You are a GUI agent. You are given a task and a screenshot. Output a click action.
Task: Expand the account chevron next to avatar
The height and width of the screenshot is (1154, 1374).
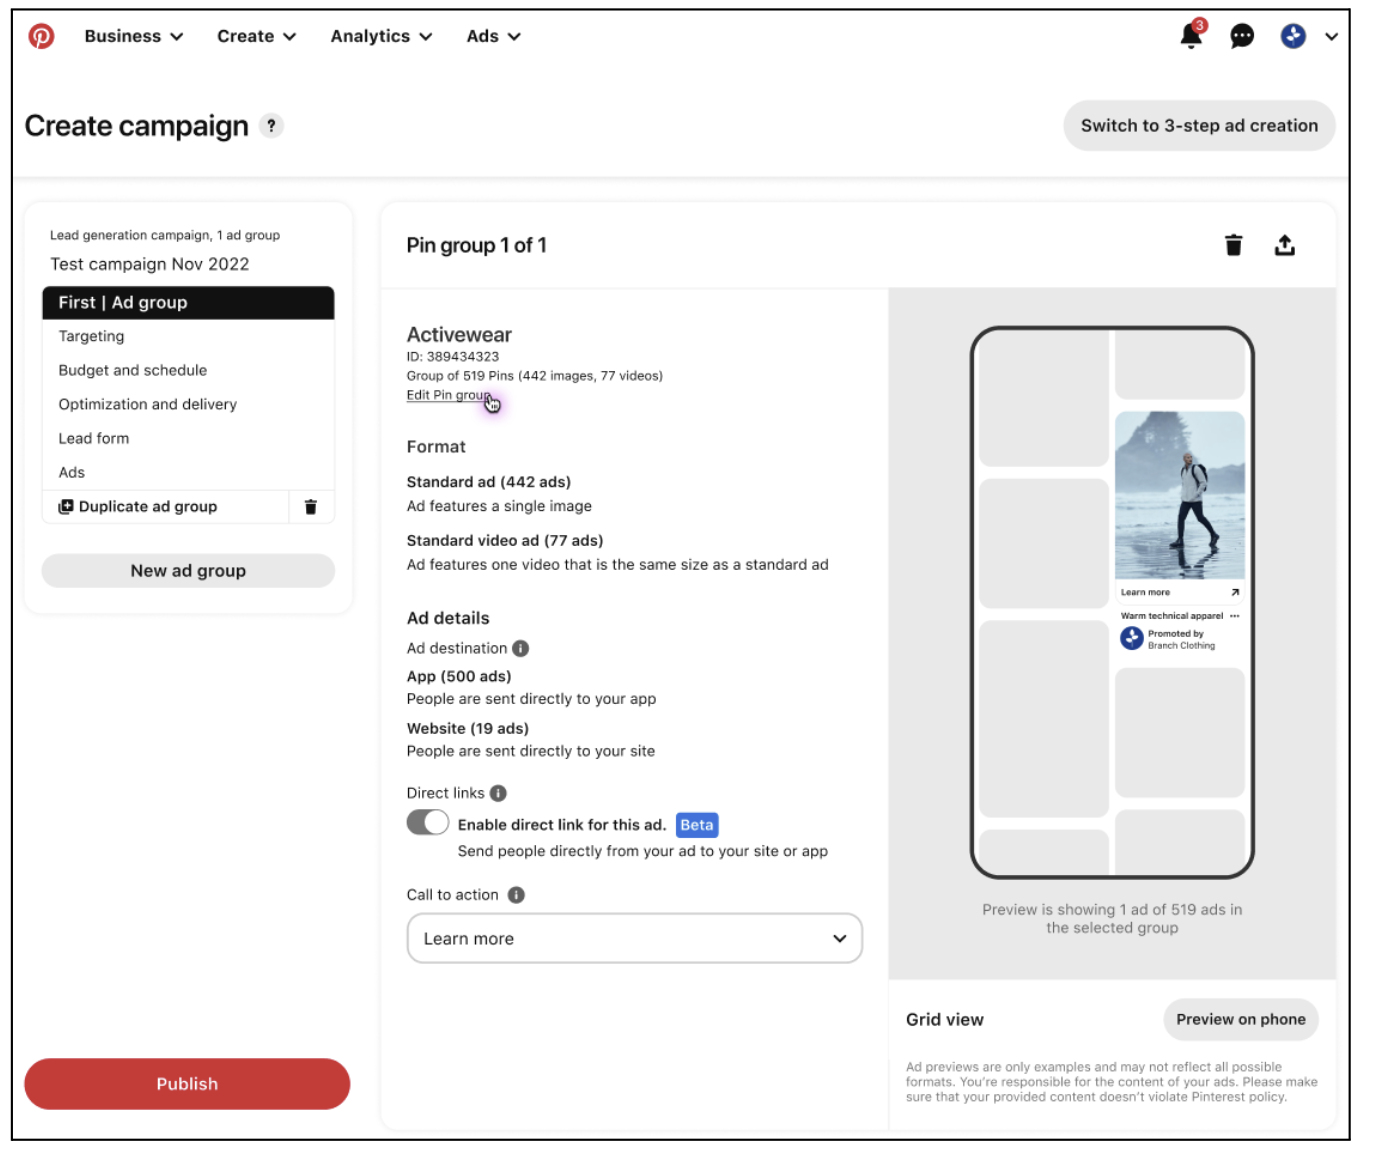1331,37
